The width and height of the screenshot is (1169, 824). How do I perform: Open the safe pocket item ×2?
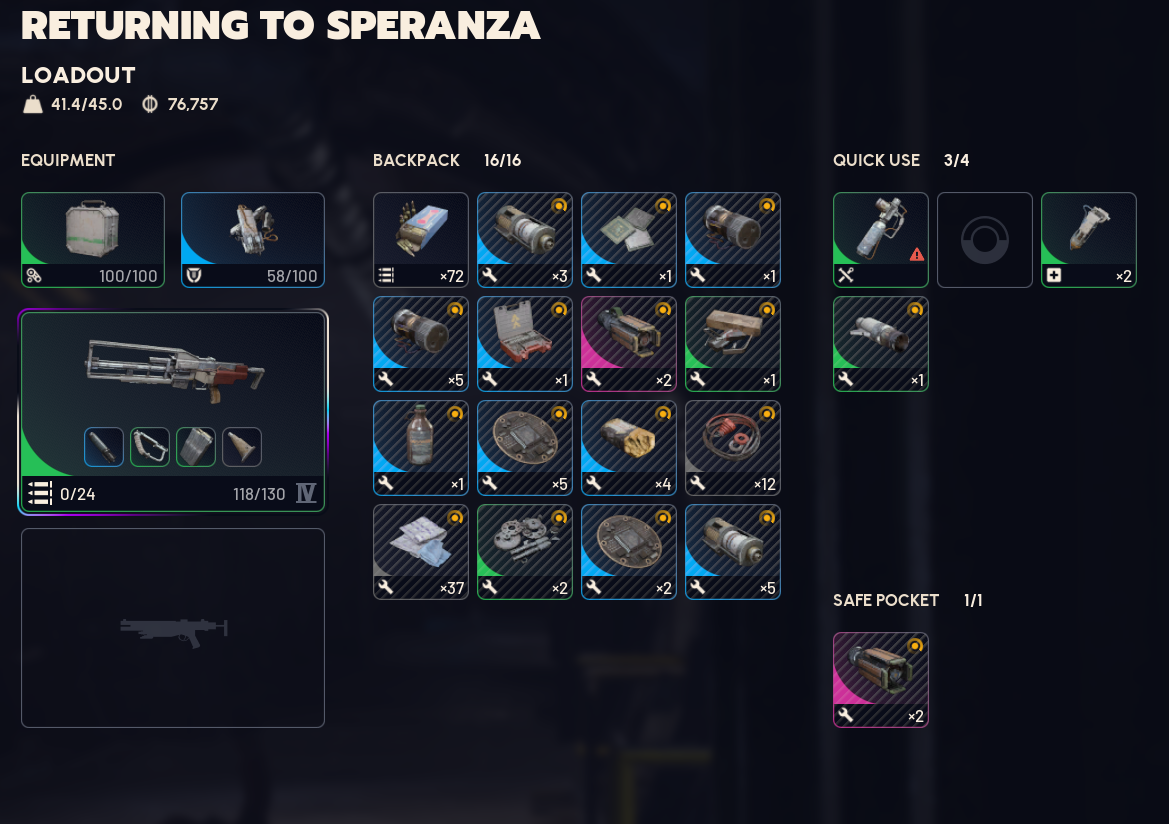pyautogui.click(x=880, y=679)
